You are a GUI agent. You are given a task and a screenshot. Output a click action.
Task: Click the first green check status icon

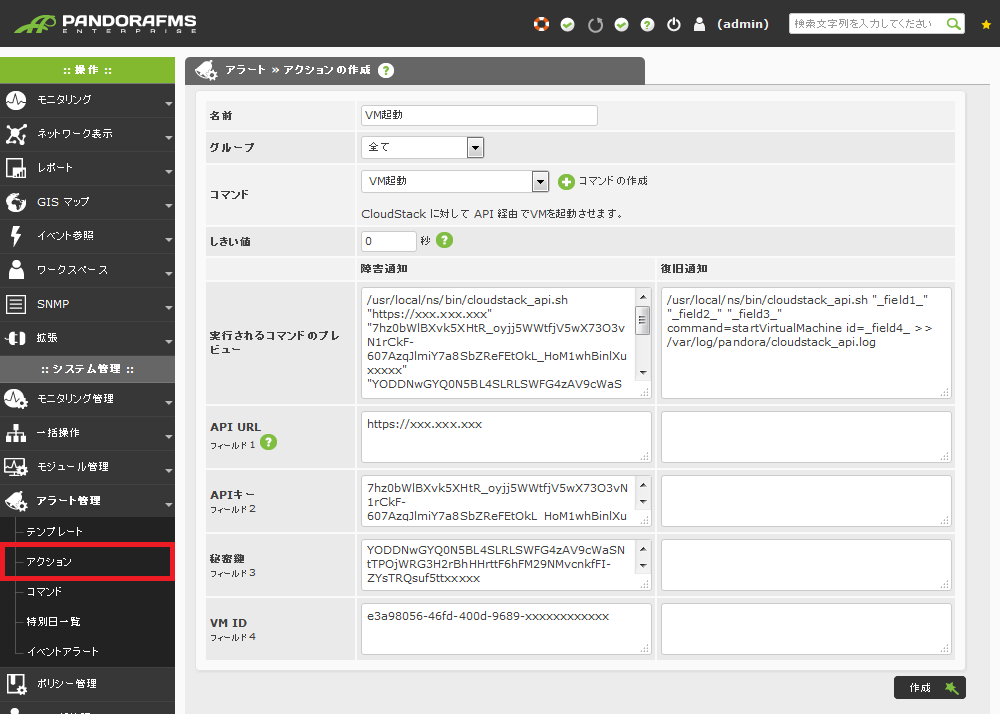[x=568, y=25]
